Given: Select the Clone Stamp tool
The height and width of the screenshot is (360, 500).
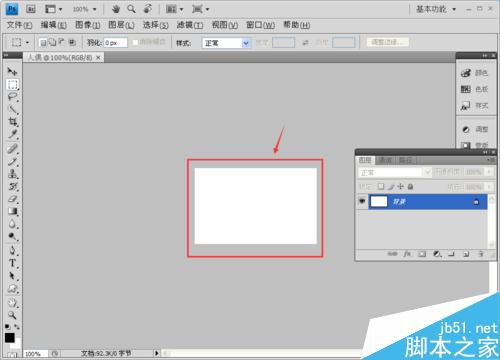Looking at the screenshot, I should pyautogui.click(x=12, y=174).
